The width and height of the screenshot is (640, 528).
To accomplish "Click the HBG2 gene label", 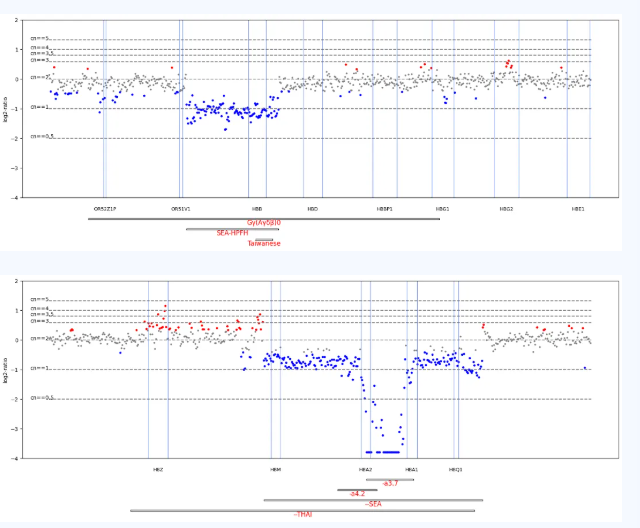I will tap(506, 209).
